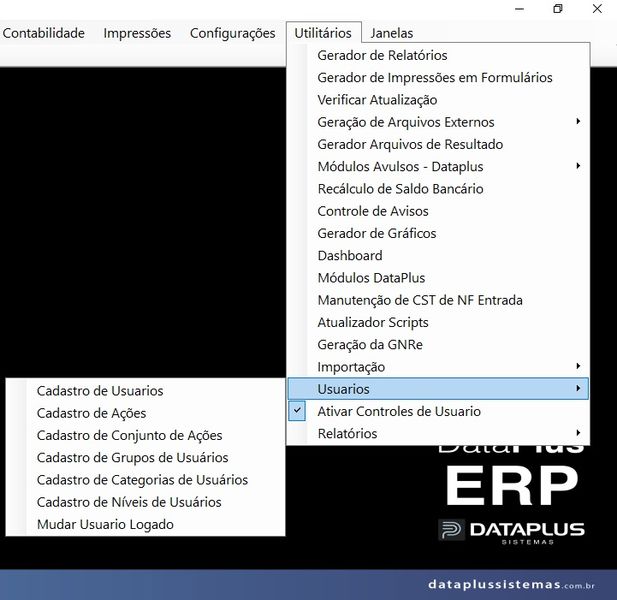Close the Utilitários menu tab

323,33
